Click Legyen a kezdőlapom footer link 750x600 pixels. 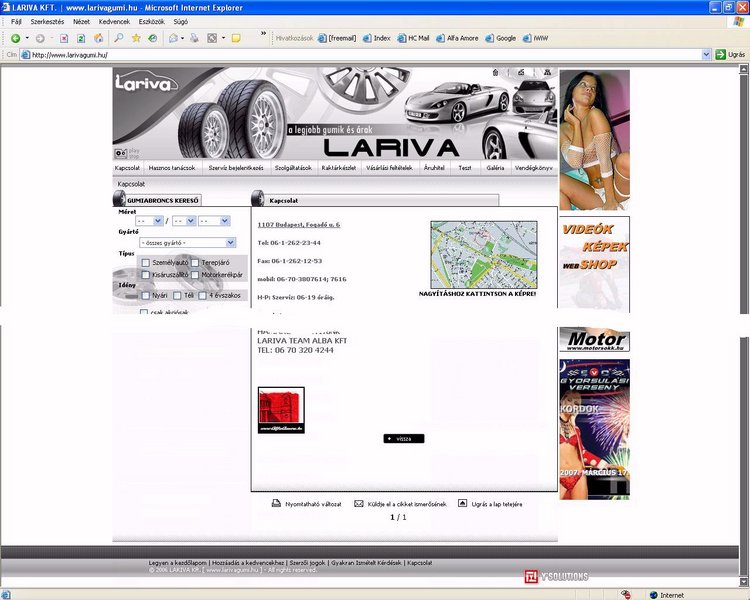177,563
